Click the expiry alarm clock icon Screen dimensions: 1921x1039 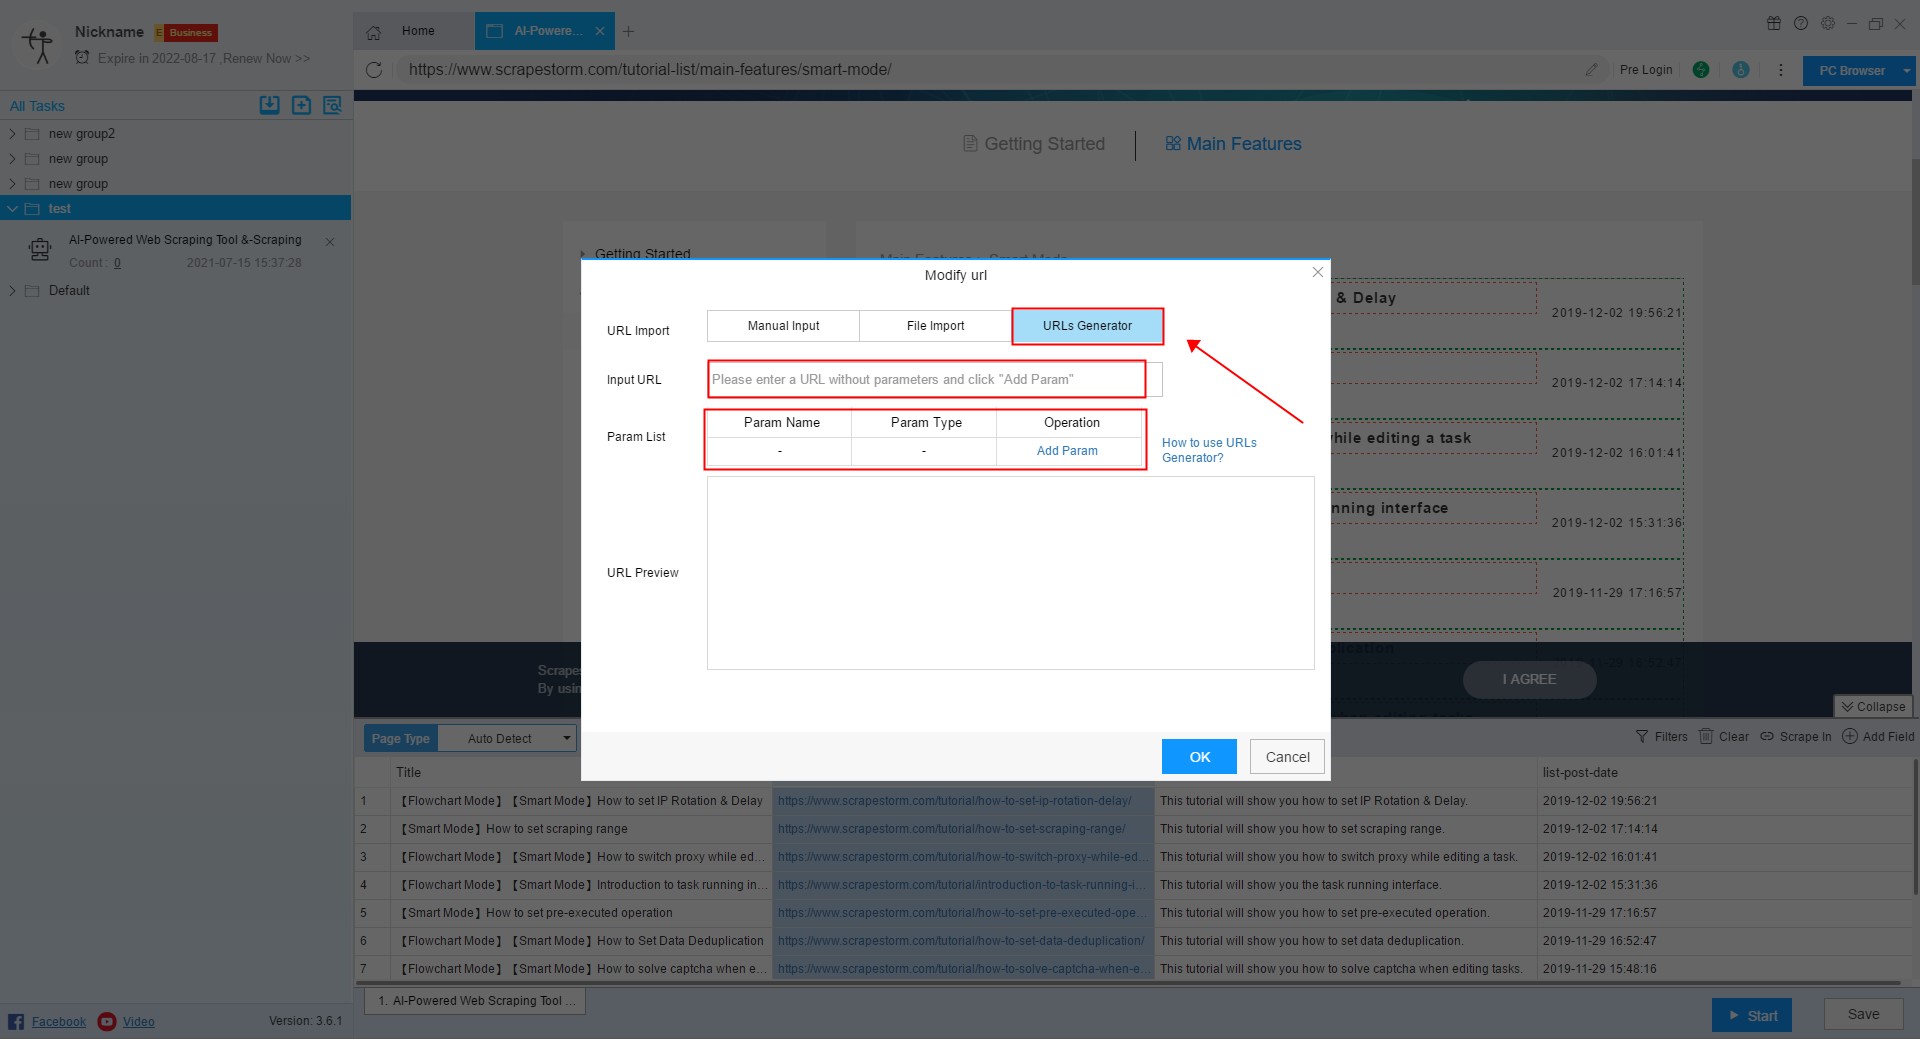coord(82,58)
